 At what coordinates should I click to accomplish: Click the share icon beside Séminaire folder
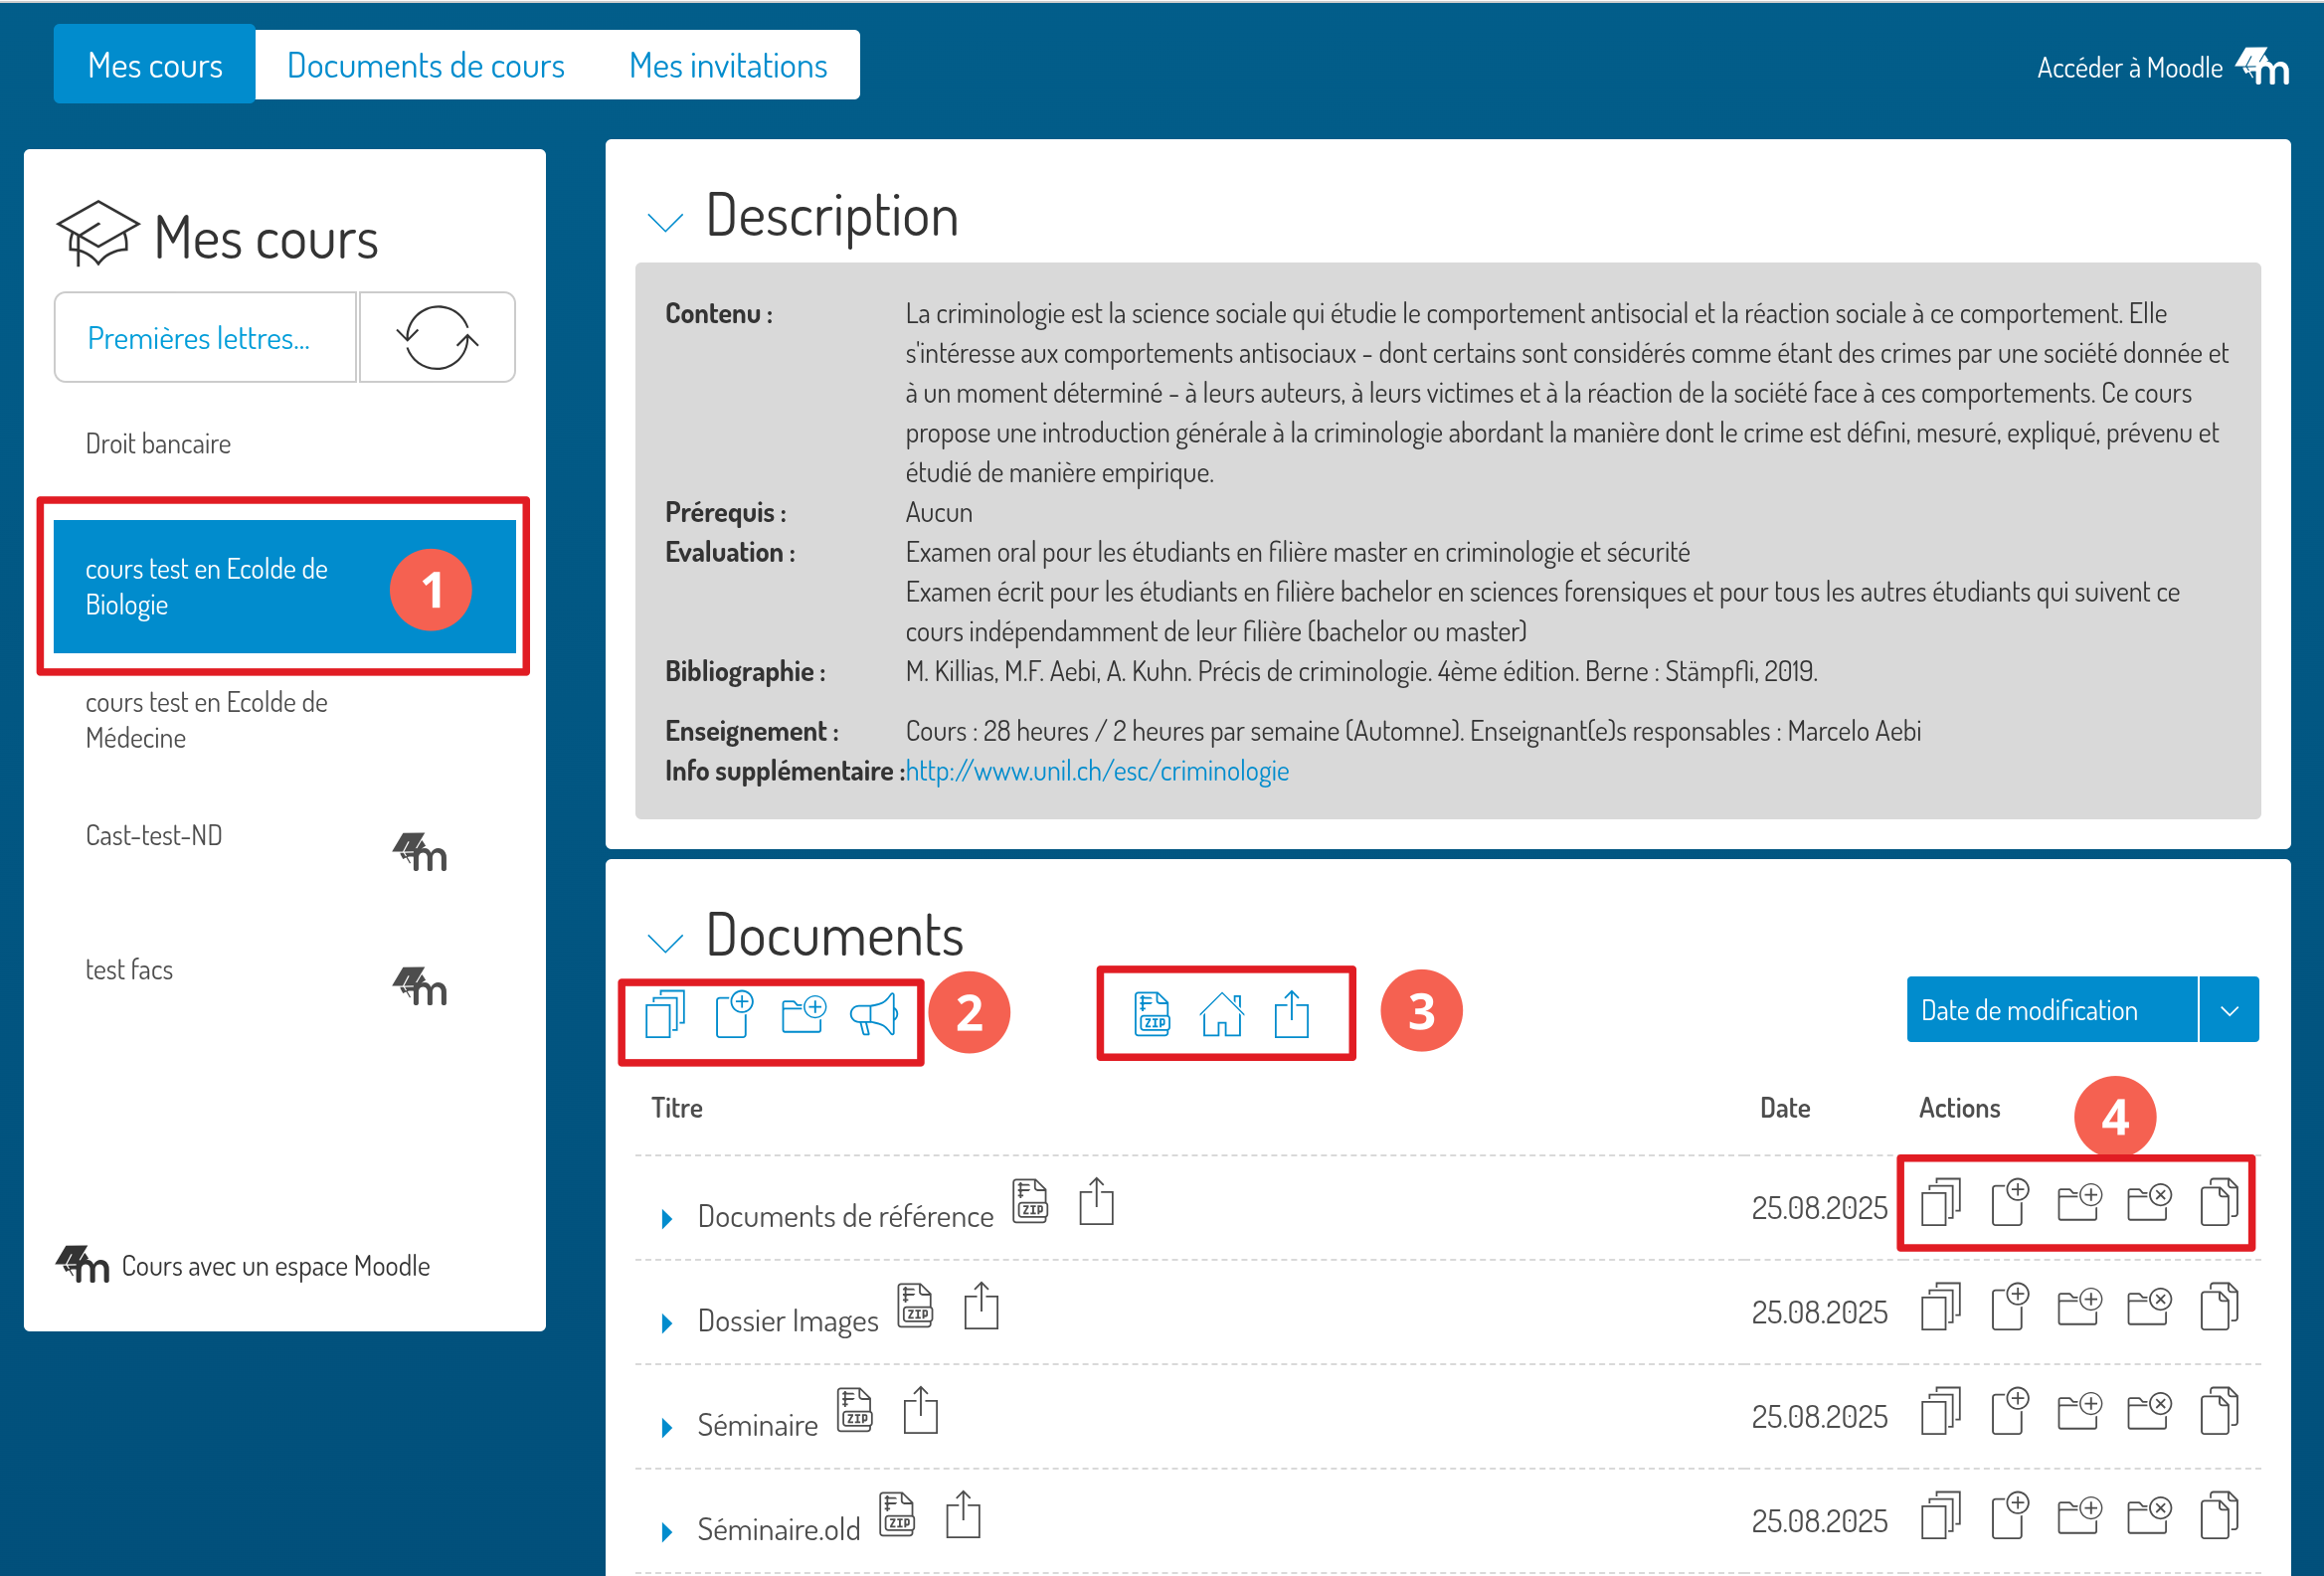tap(920, 1410)
